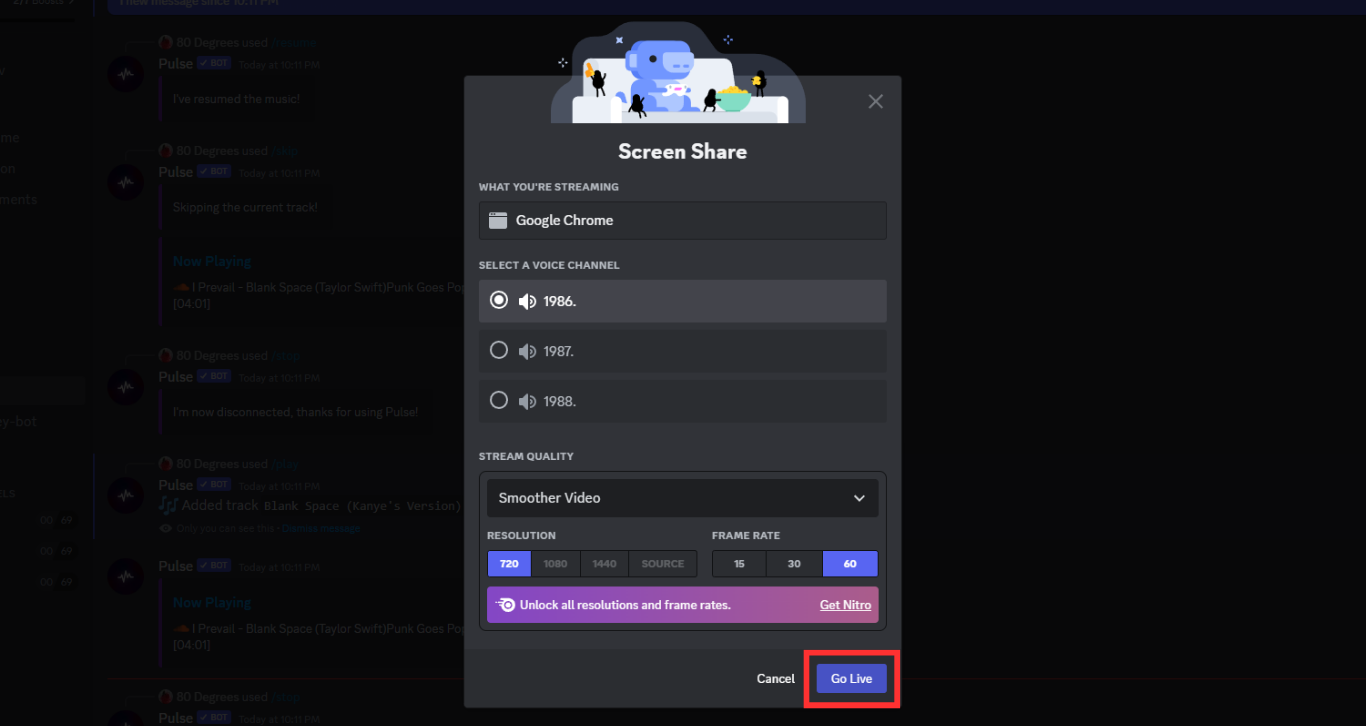Screen dimensions: 1366x726
Task: Click the Google Chrome streaming source field
Action: click(x=682, y=220)
